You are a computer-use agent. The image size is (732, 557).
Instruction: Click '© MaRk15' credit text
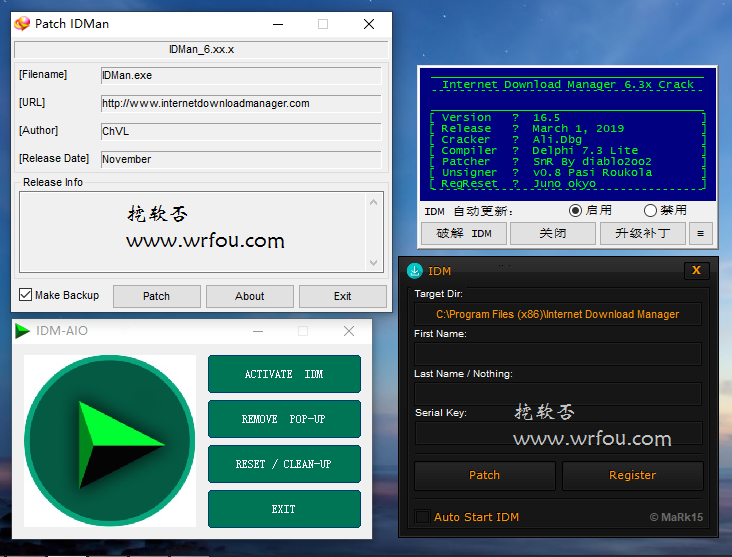click(676, 517)
